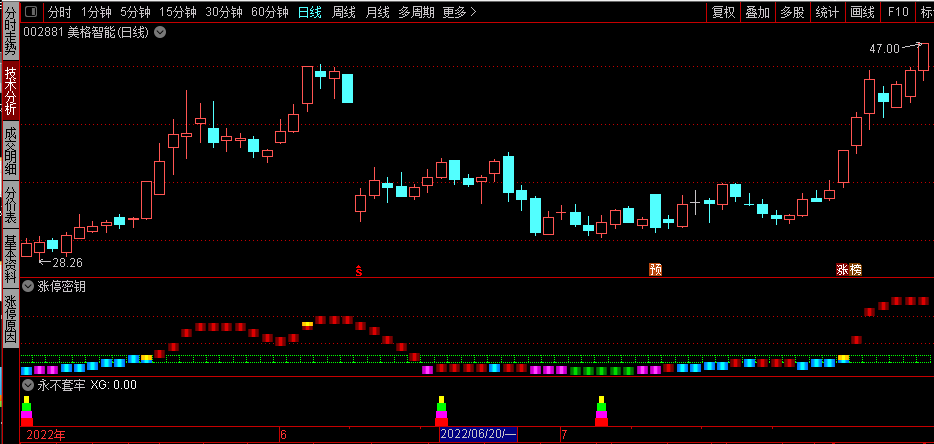The image size is (934, 444).
Task: Click the month 6 timeline label
Action: pos(284,435)
